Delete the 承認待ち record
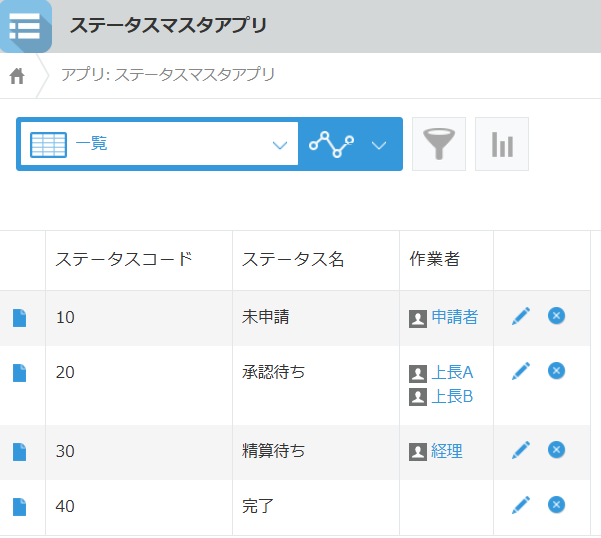This screenshot has width=601, height=538. (557, 371)
